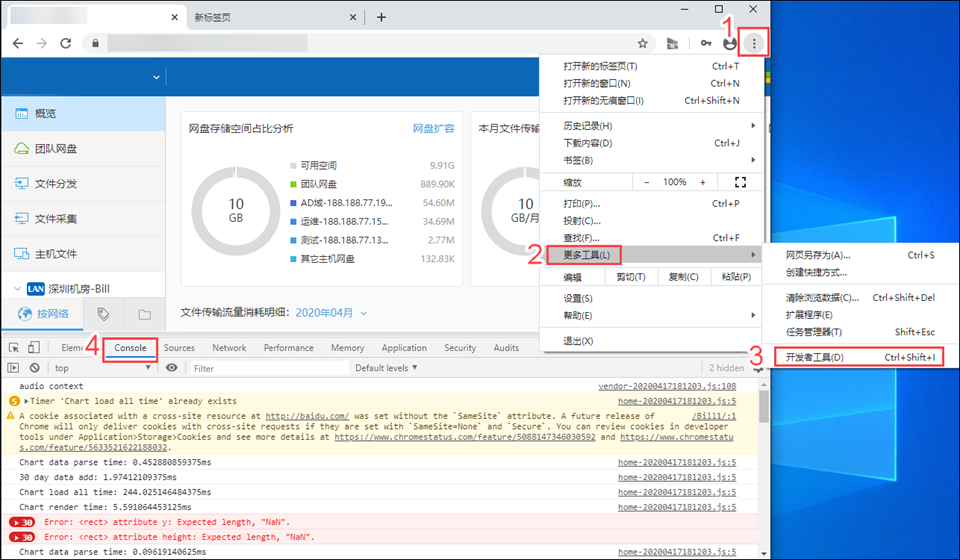Expand the 30 errors 'attribute y' message
The height and width of the screenshot is (560, 960).
click(x=22, y=523)
